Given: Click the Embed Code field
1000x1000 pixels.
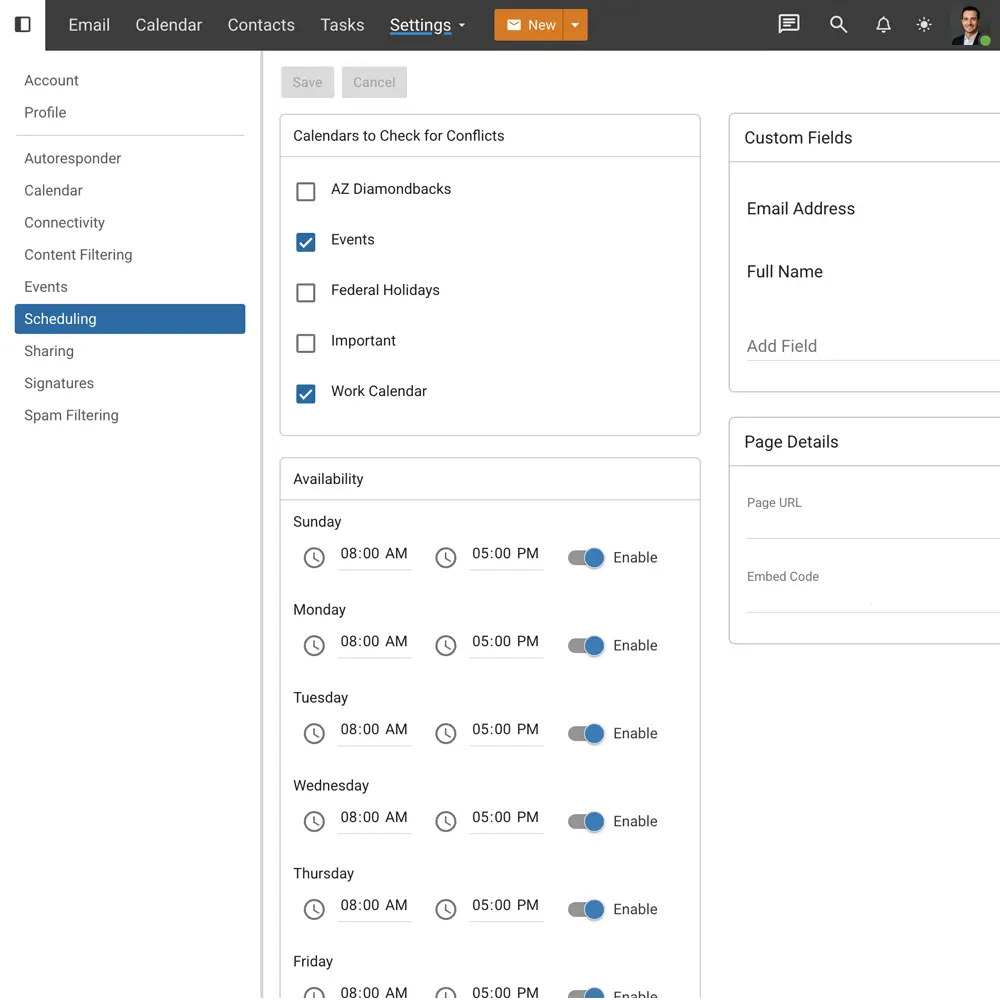Looking at the screenshot, I should pyautogui.click(x=872, y=591).
